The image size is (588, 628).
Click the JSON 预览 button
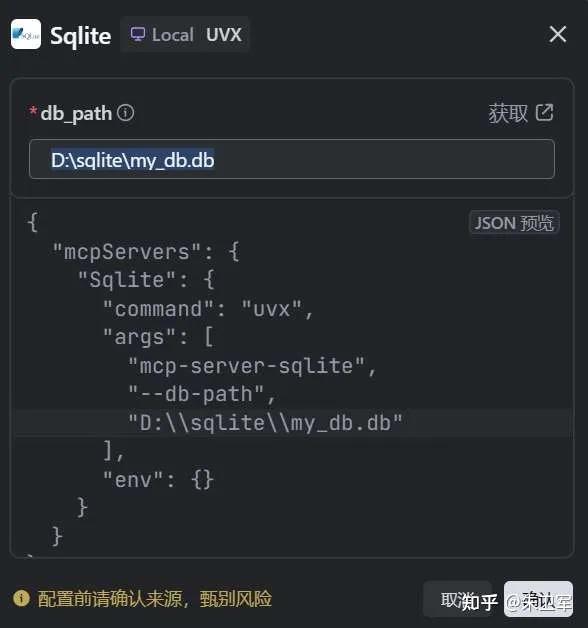coord(514,223)
